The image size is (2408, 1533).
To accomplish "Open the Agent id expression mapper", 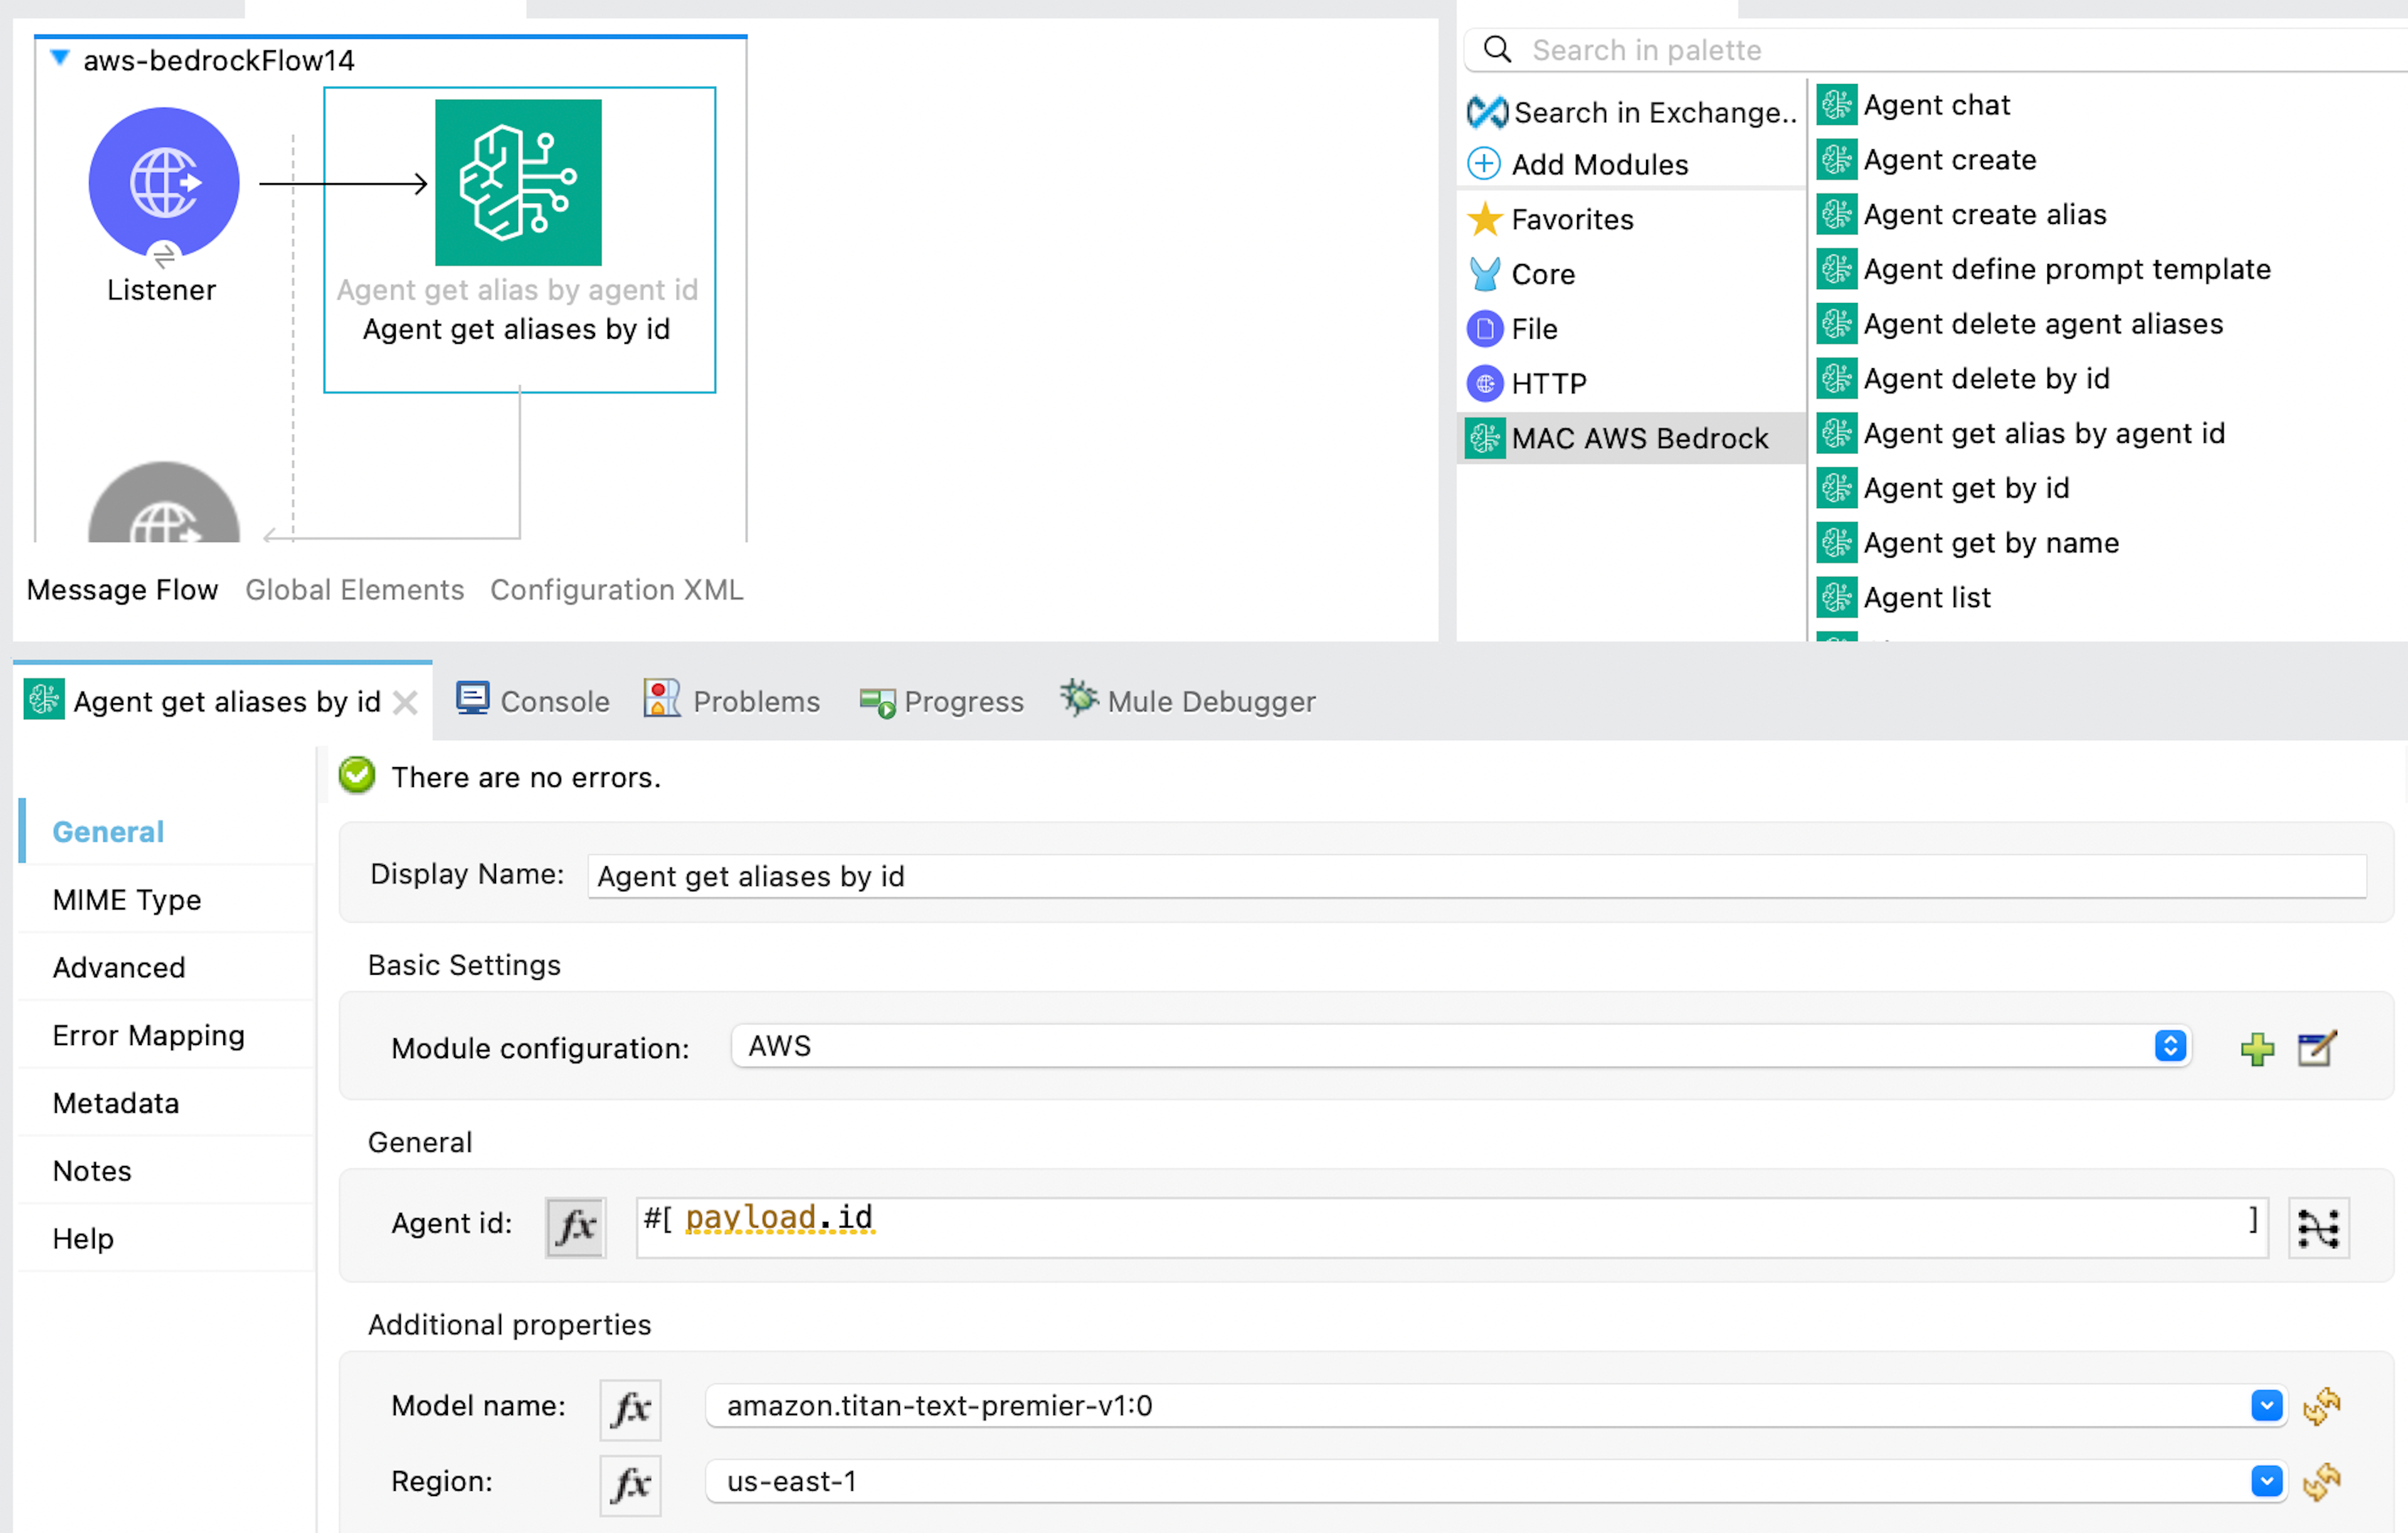I will click(2318, 1227).
